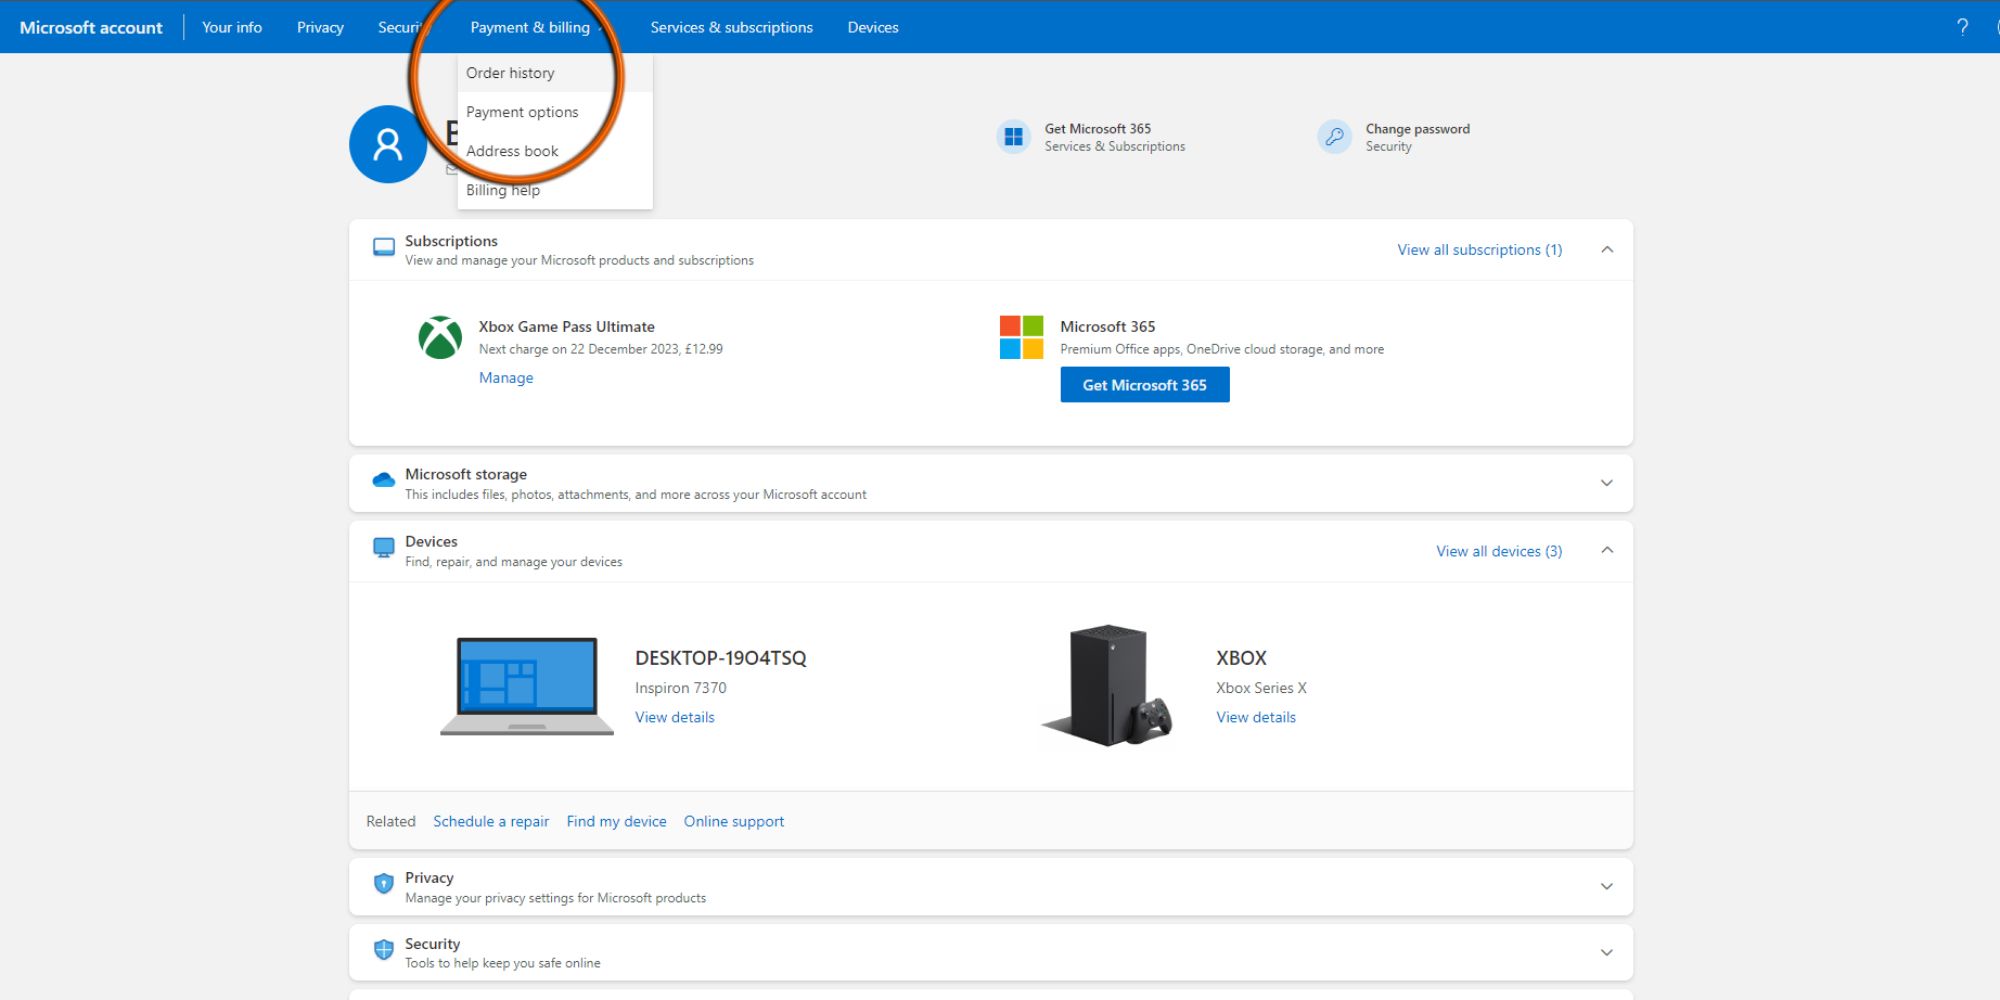Click the DESKTOP-19O4TSQ device name
The height and width of the screenshot is (1000, 2000).
click(721, 658)
